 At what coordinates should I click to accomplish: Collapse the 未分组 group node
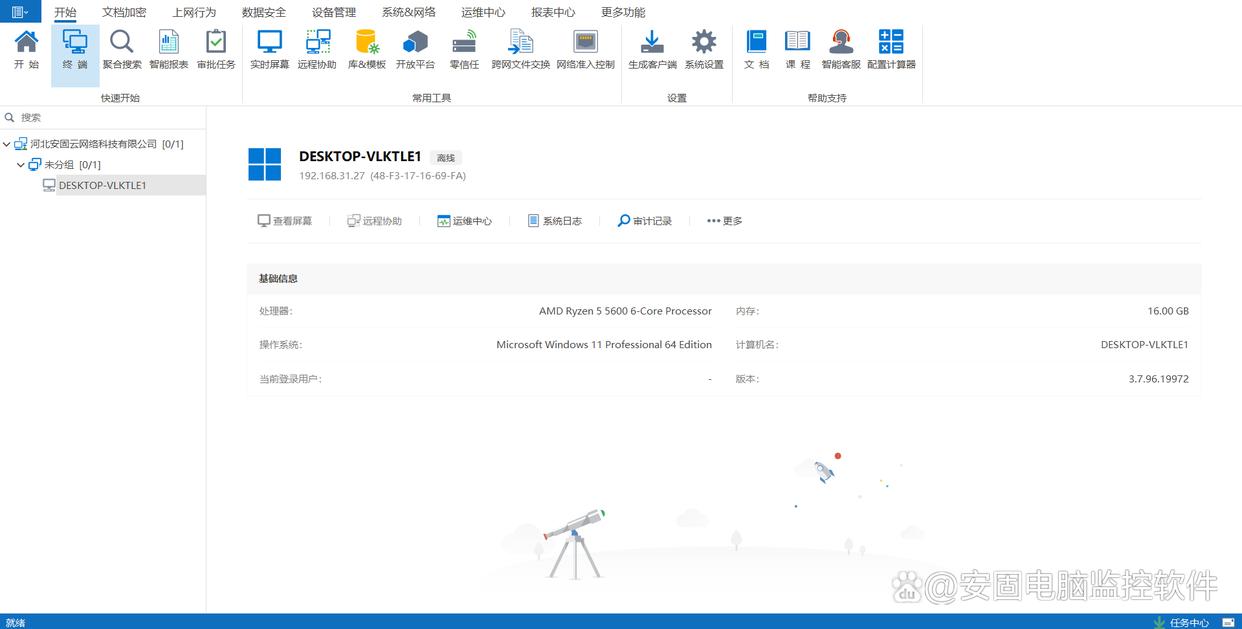pyautogui.click(x=21, y=164)
